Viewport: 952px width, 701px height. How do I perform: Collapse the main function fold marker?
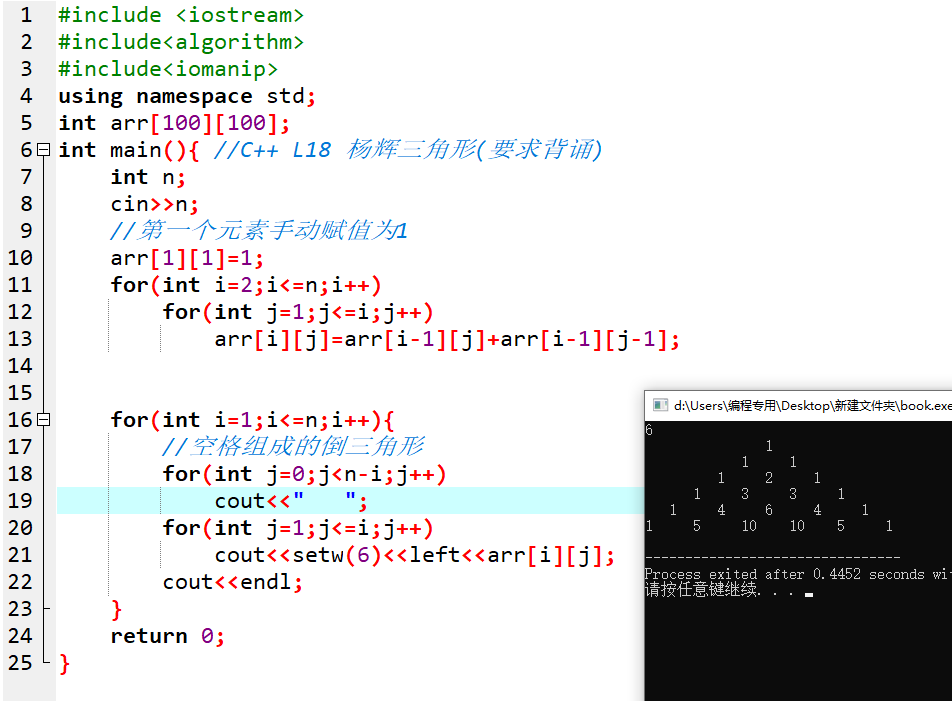coord(44,149)
